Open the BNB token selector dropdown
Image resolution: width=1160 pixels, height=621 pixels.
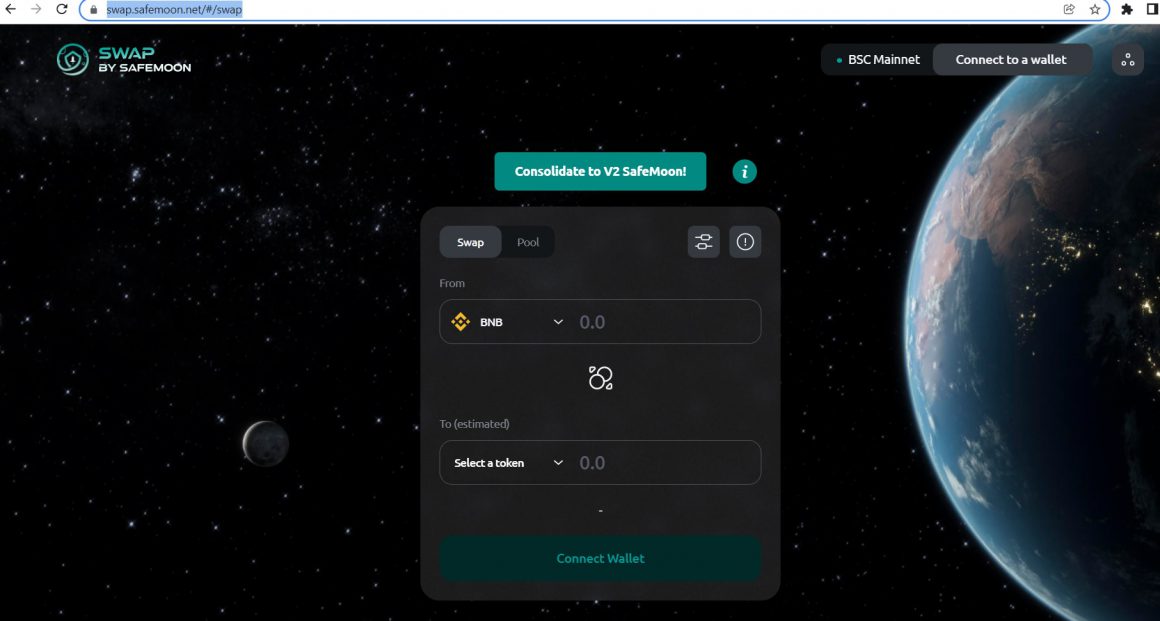coord(505,321)
